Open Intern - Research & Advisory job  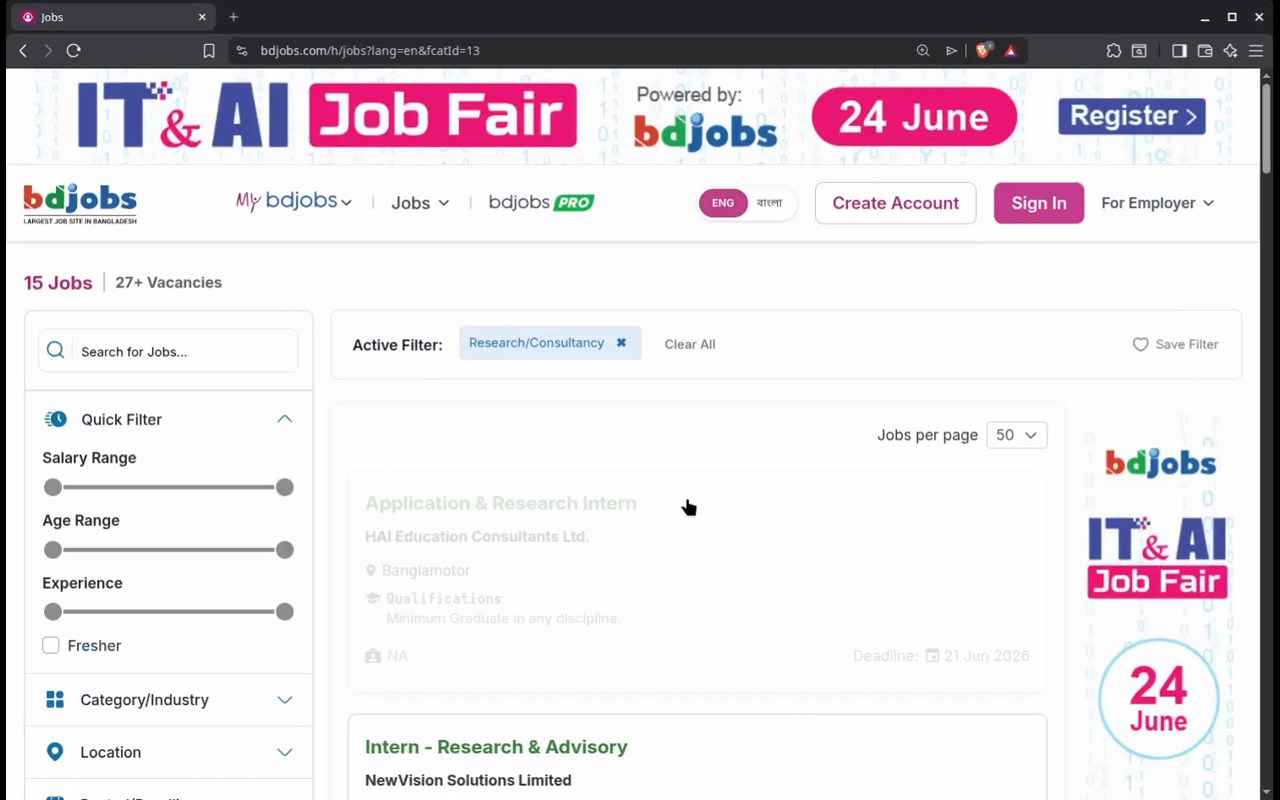[x=496, y=747]
